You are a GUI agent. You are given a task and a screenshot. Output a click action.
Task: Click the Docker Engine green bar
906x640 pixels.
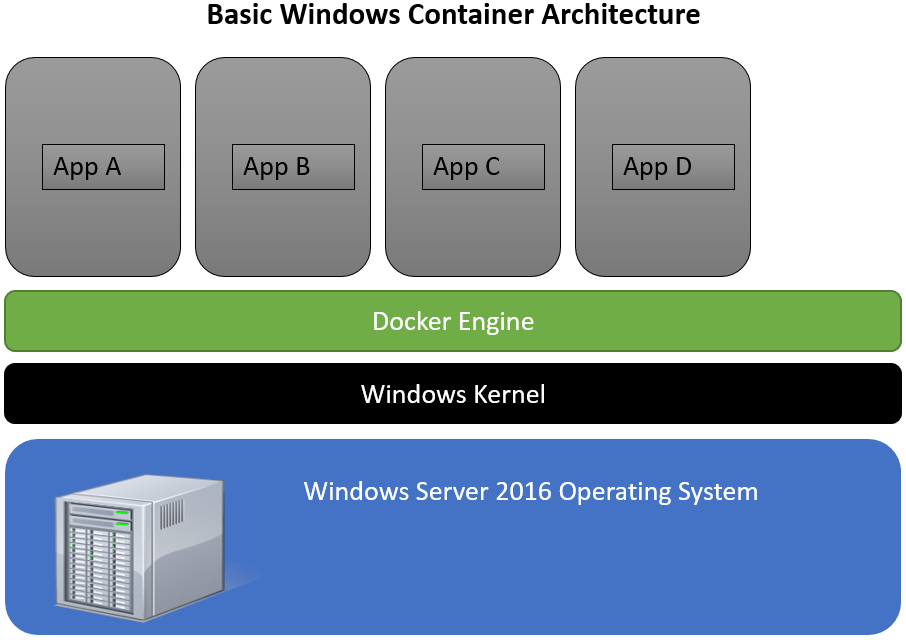pyautogui.click(x=453, y=321)
